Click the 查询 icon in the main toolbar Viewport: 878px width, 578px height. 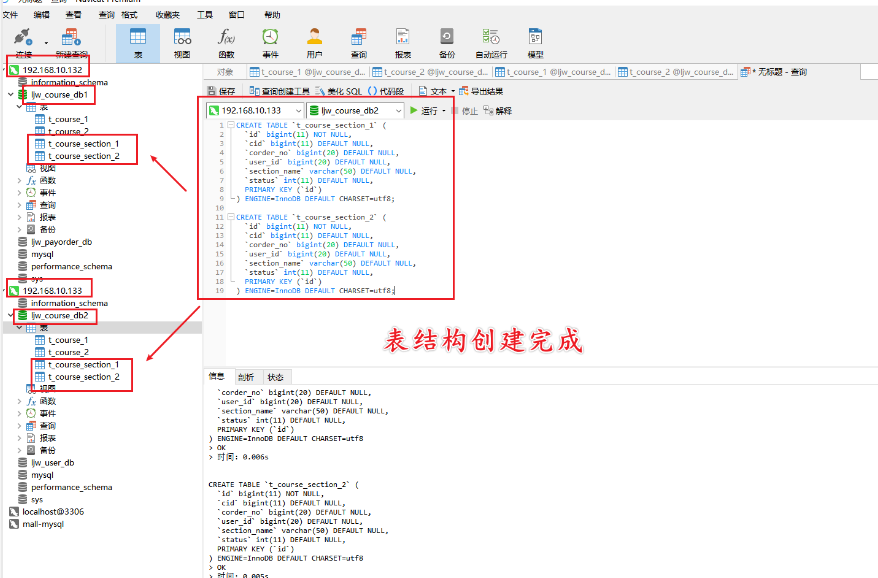(358, 37)
